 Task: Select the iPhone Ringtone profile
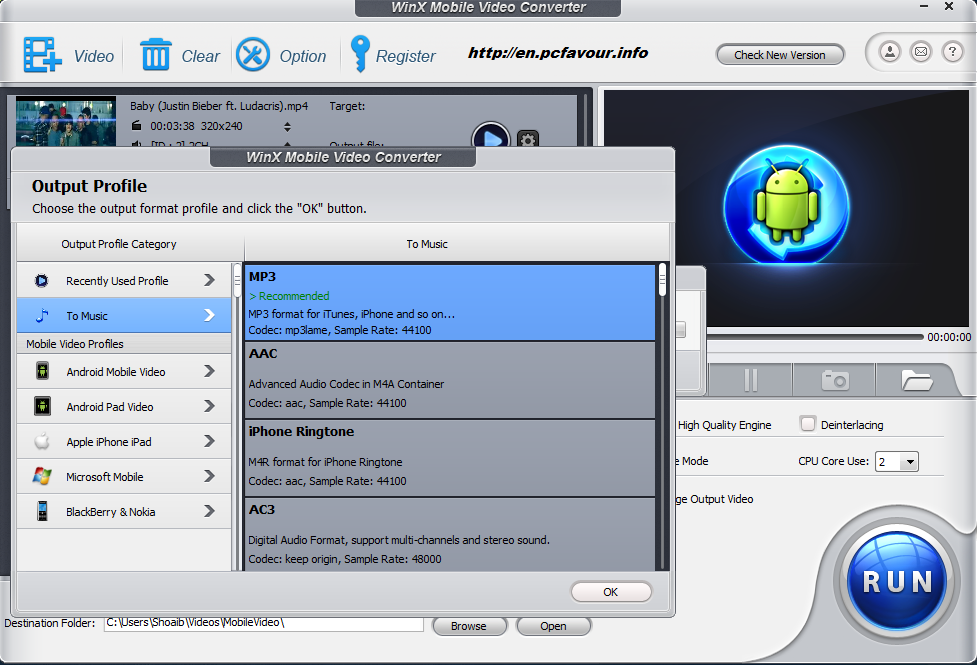(x=450, y=457)
